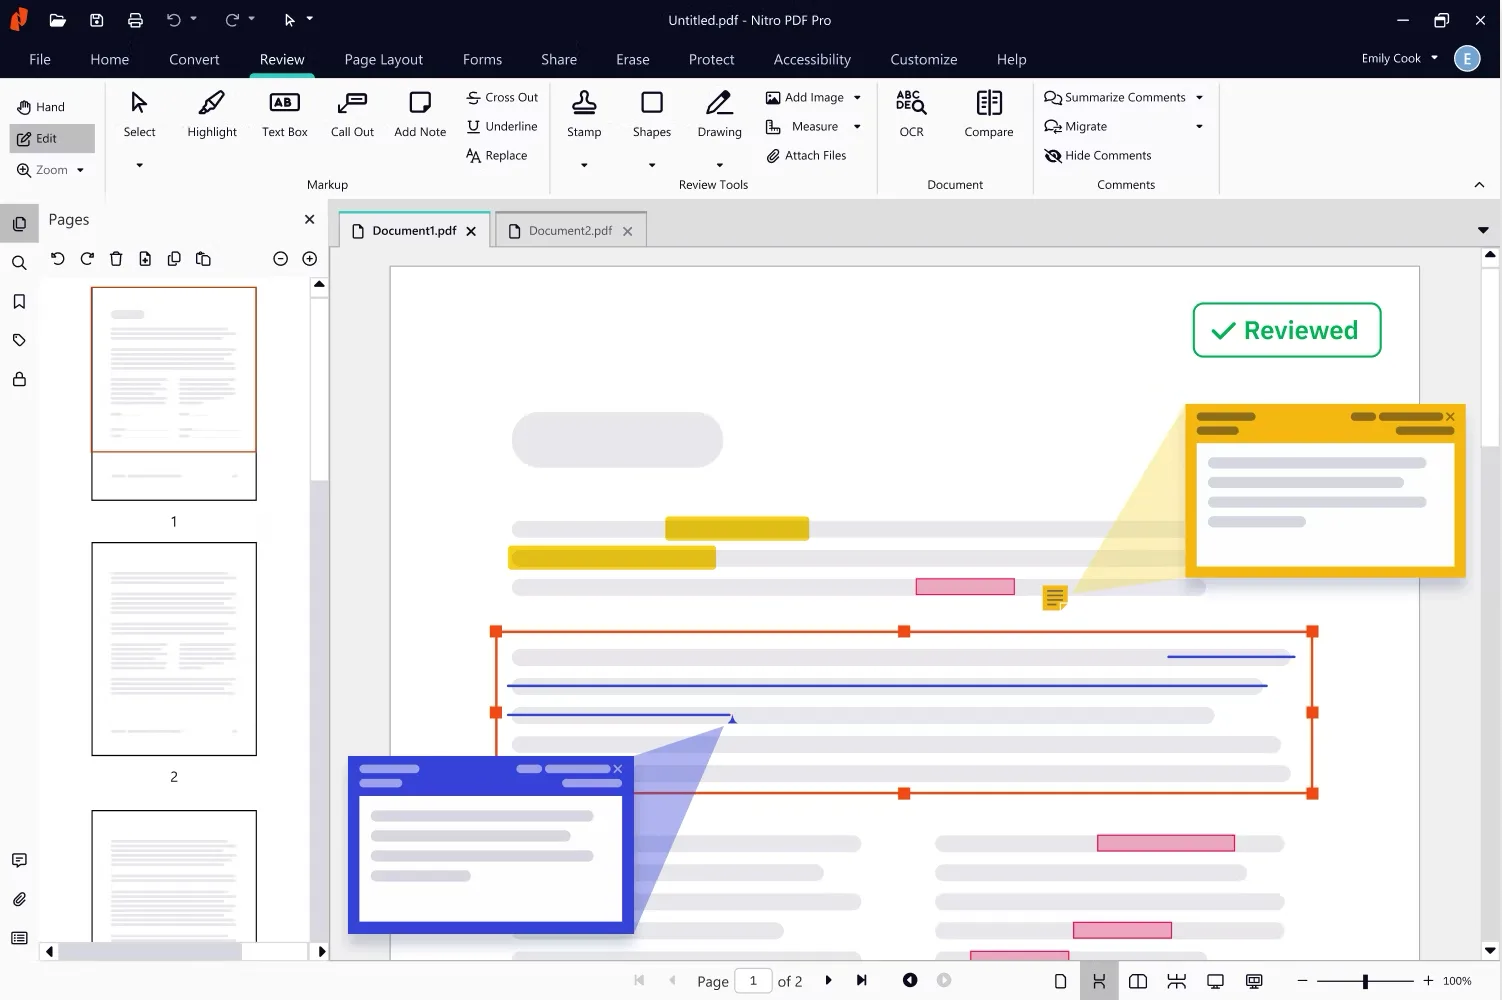Adjust the zoom slider handle
Screen dimensions: 1502x1000
[1365, 981]
